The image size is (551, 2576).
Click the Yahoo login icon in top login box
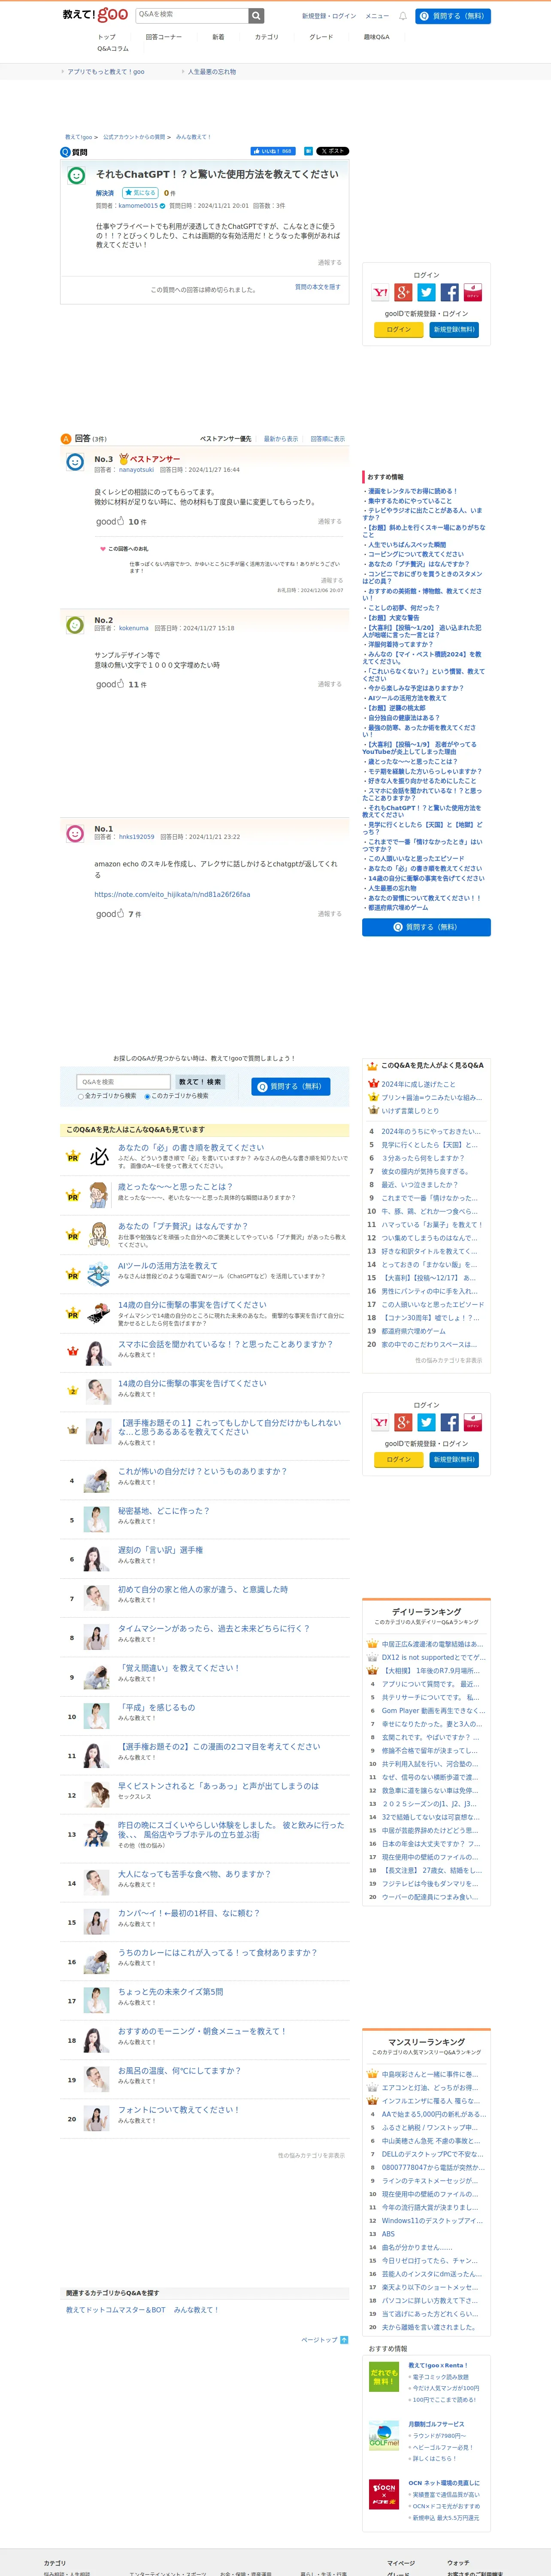[380, 292]
